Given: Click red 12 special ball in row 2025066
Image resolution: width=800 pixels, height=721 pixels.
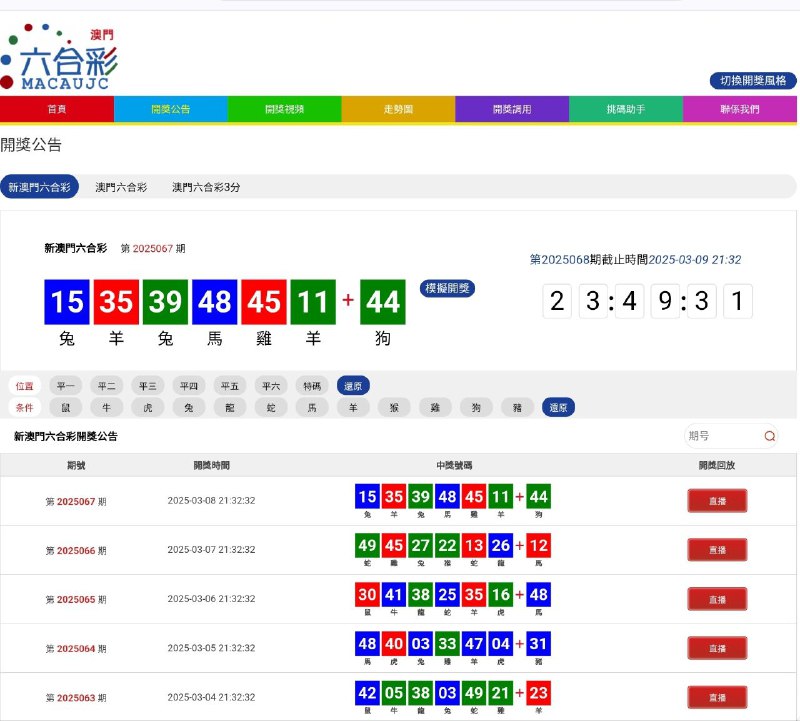Looking at the screenshot, I should (539, 545).
